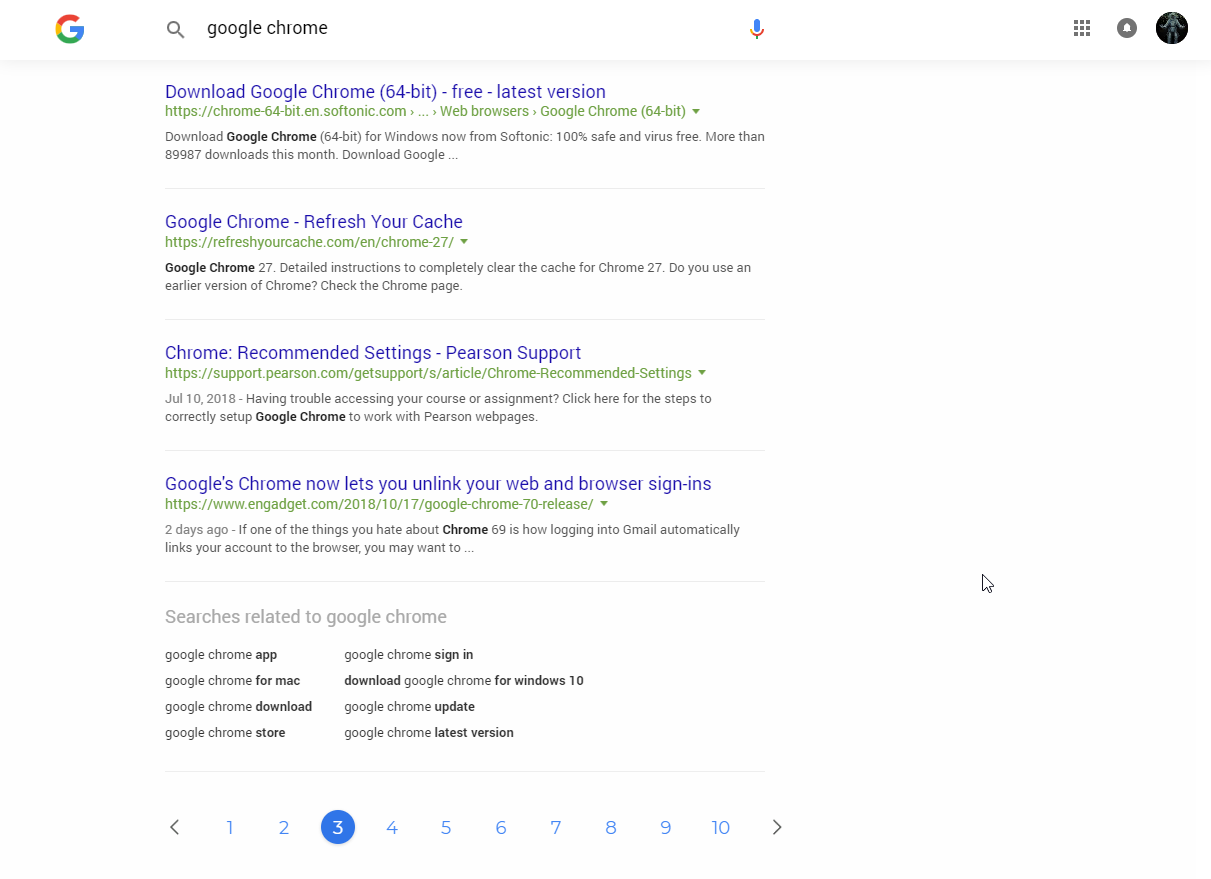This screenshot has width=1211, height=879.
Task: Expand the Pearson support URL dropdown
Action: tap(702, 373)
